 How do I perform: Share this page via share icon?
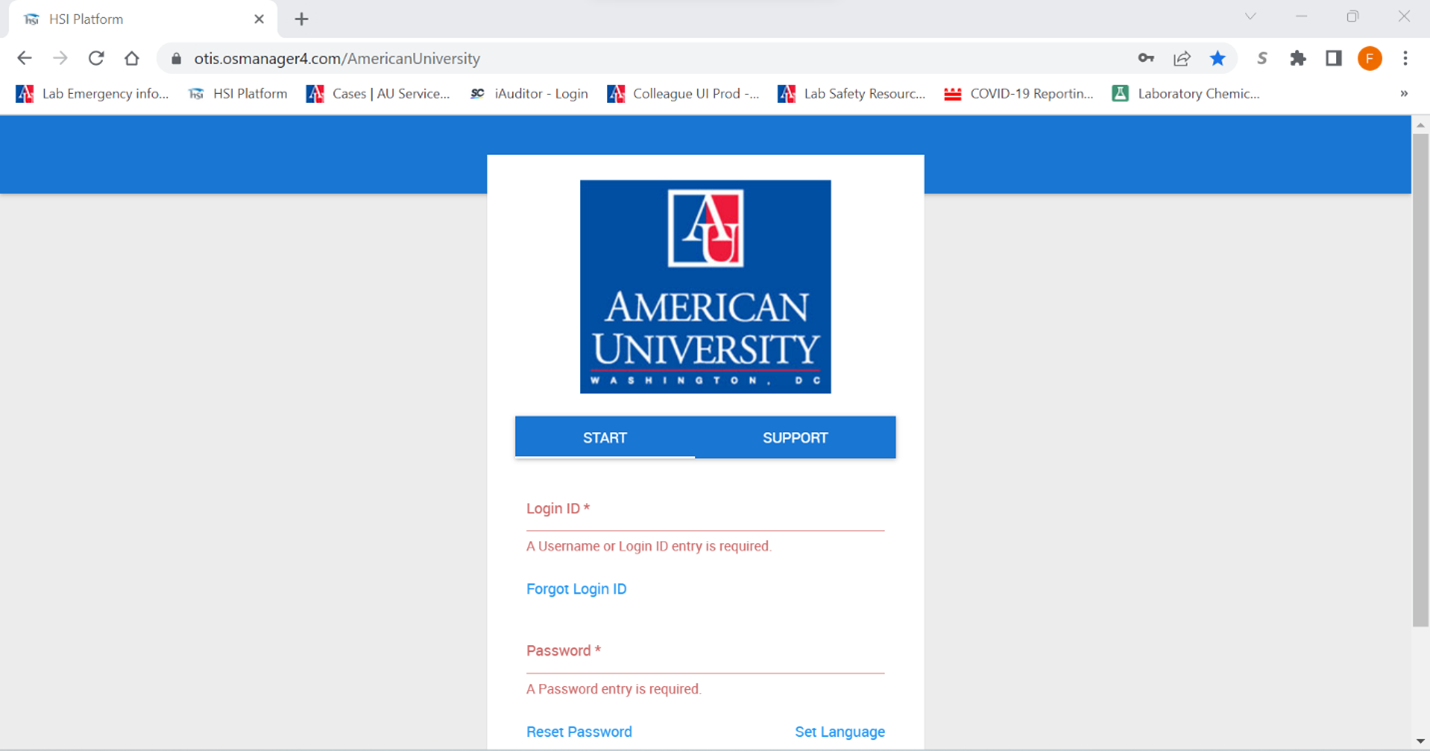tap(1182, 58)
